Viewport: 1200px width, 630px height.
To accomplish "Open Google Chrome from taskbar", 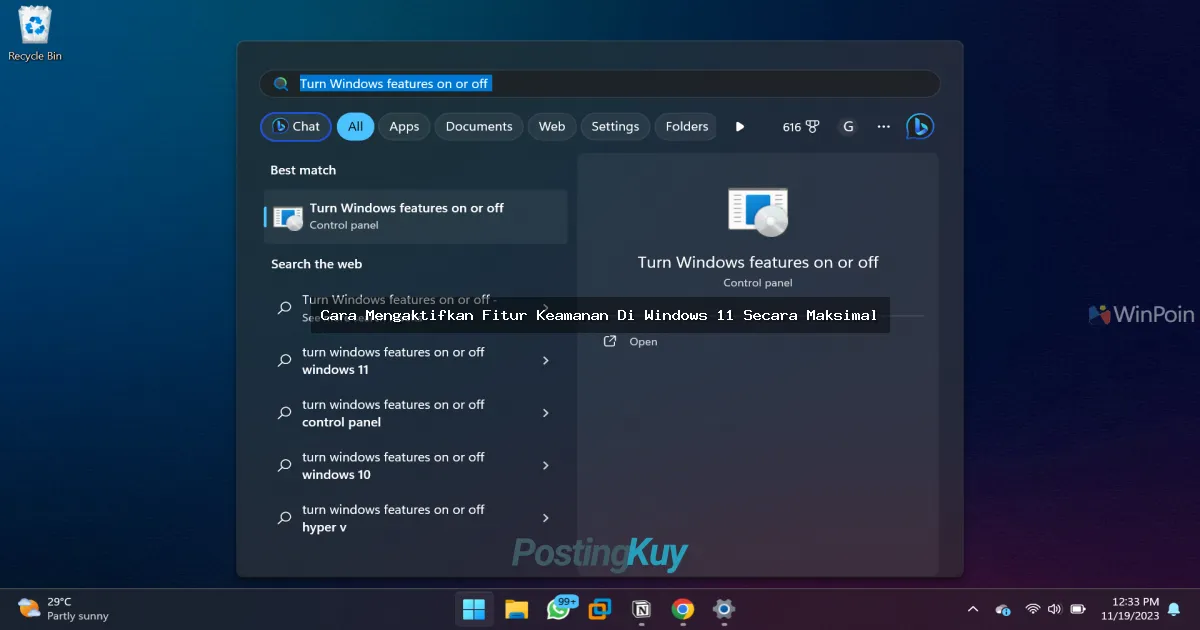I will tap(683, 609).
